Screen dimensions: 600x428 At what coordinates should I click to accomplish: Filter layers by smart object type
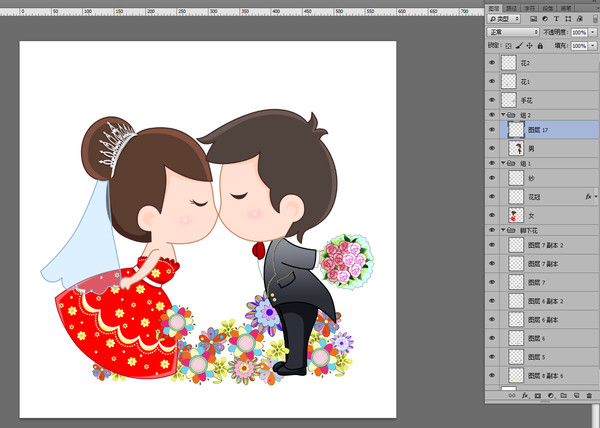pos(579,19)
